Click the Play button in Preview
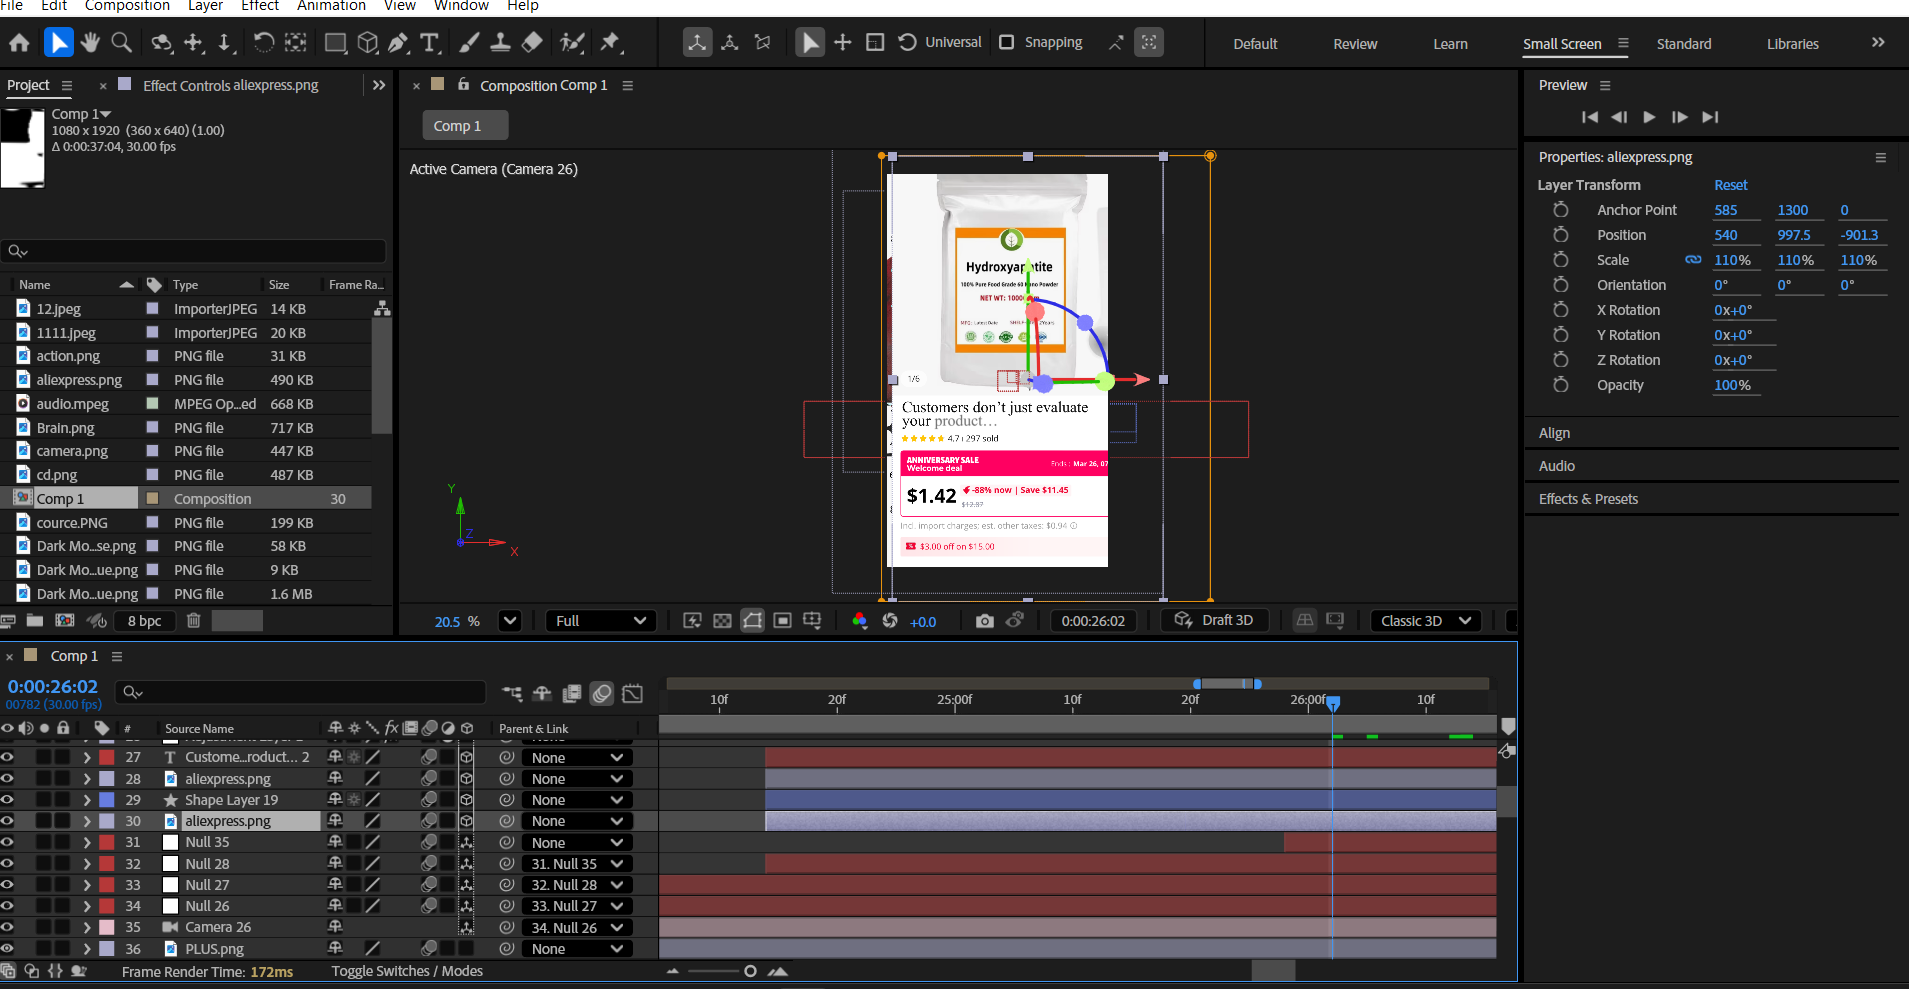Viewport: 1909px width, 989px height. coord(1649,117)
